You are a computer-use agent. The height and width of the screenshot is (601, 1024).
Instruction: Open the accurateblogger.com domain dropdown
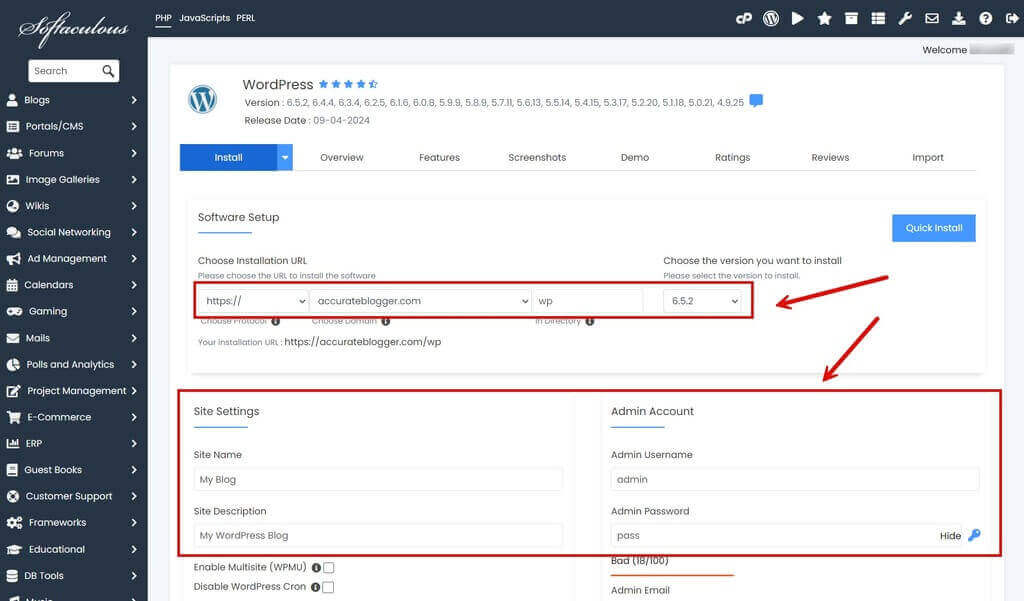point(421,301)
